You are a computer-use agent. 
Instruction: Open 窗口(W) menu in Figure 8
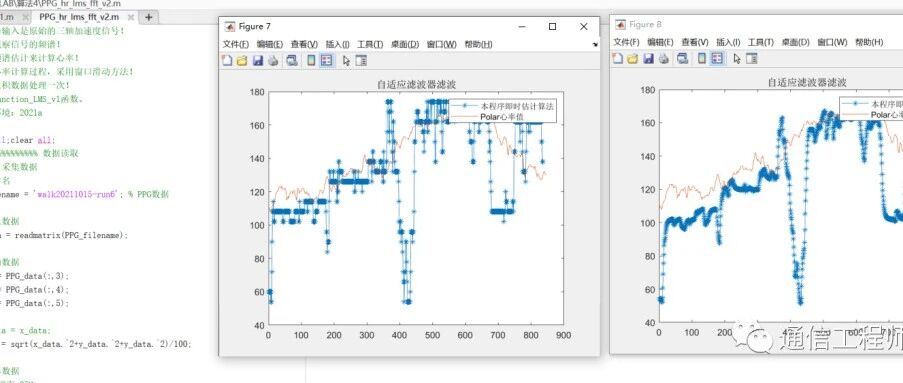click(x=832, y=42)
